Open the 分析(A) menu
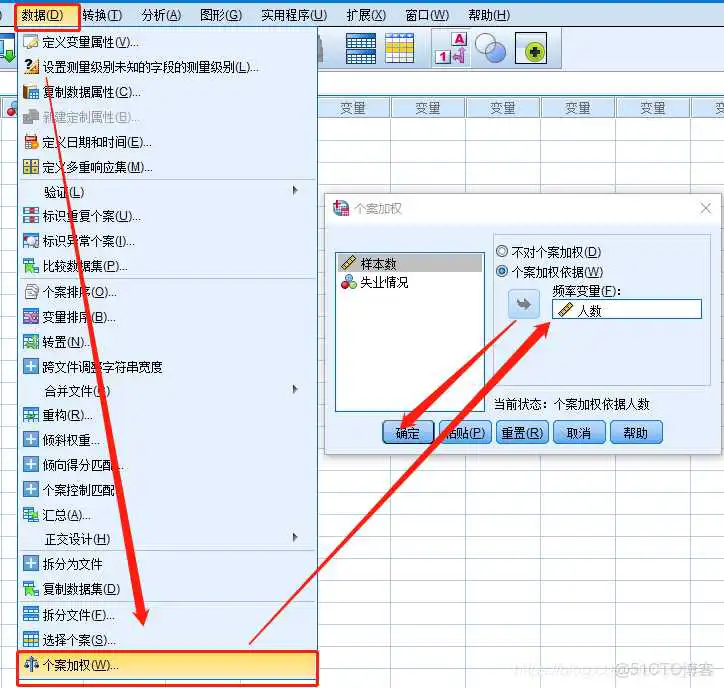The width and height of the screenshot is (724, 688). [161, 15]
